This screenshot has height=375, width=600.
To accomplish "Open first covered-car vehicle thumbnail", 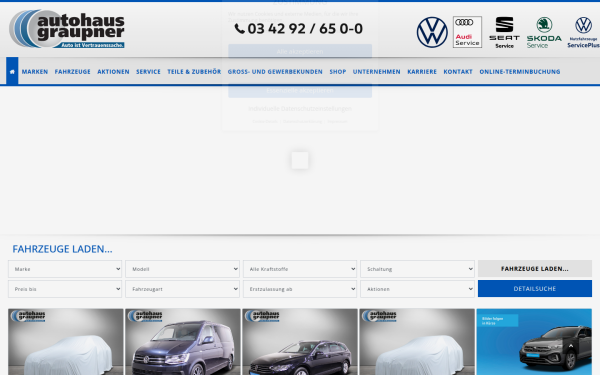I will click(66, 342).
